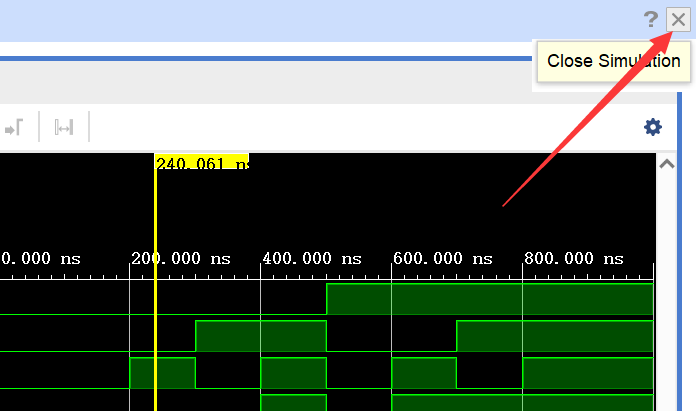Click the 400.000 ns time ruler label
Image resolution: width=696 pixels, height=411 pixels.
(312, 258)
